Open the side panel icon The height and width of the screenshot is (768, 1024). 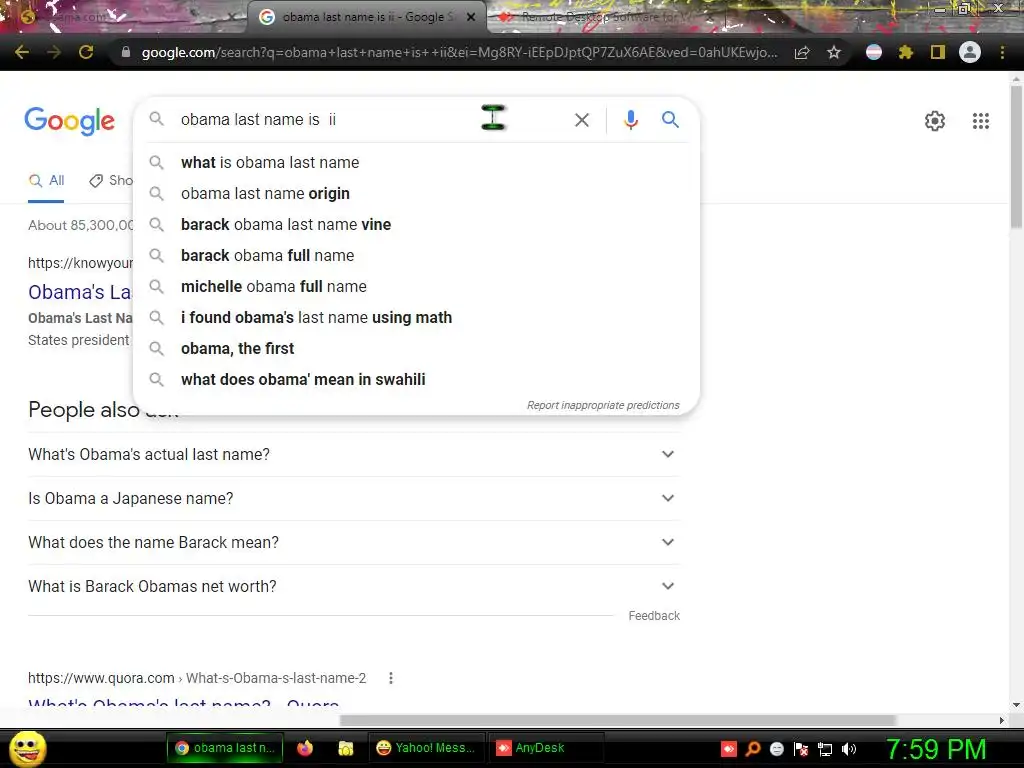point(938,52)
